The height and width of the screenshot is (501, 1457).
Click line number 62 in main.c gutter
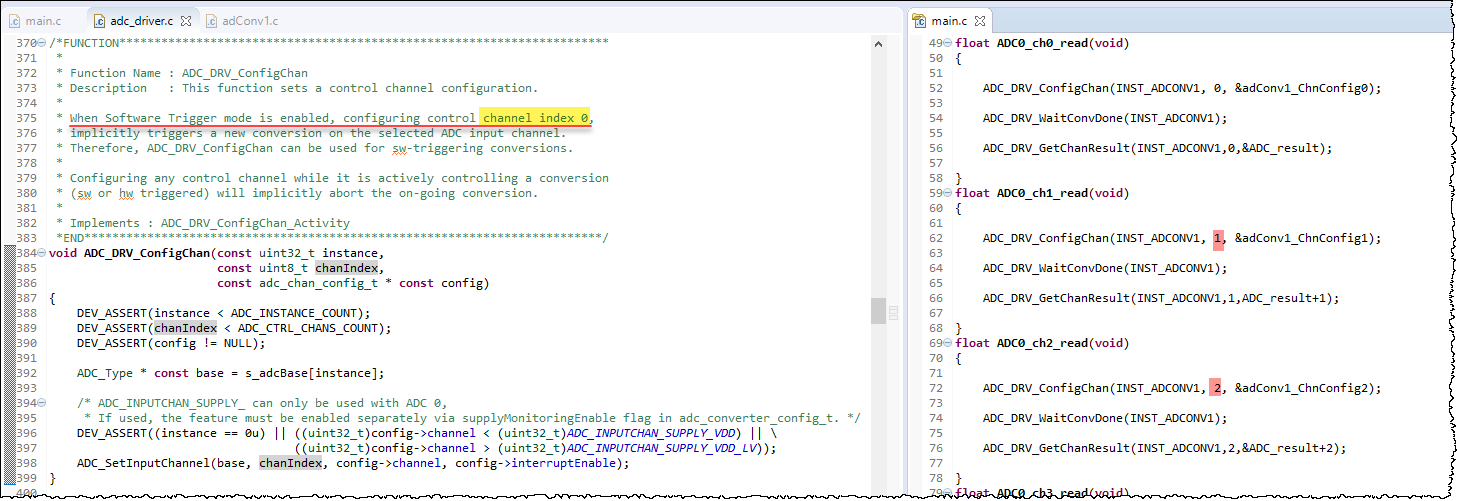[936, 238]
